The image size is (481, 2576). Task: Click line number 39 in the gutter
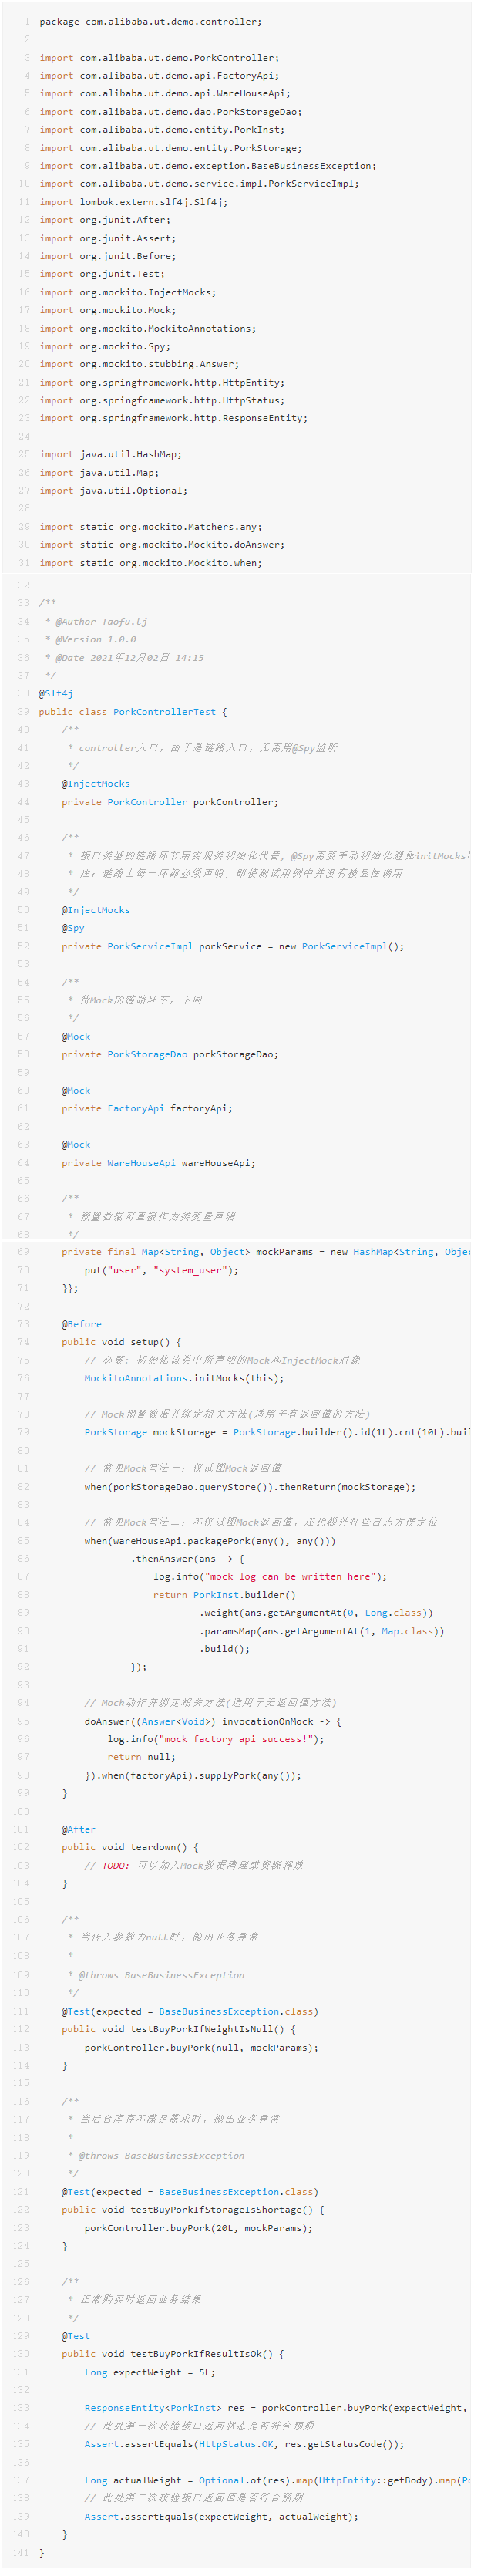click(23, 712)
